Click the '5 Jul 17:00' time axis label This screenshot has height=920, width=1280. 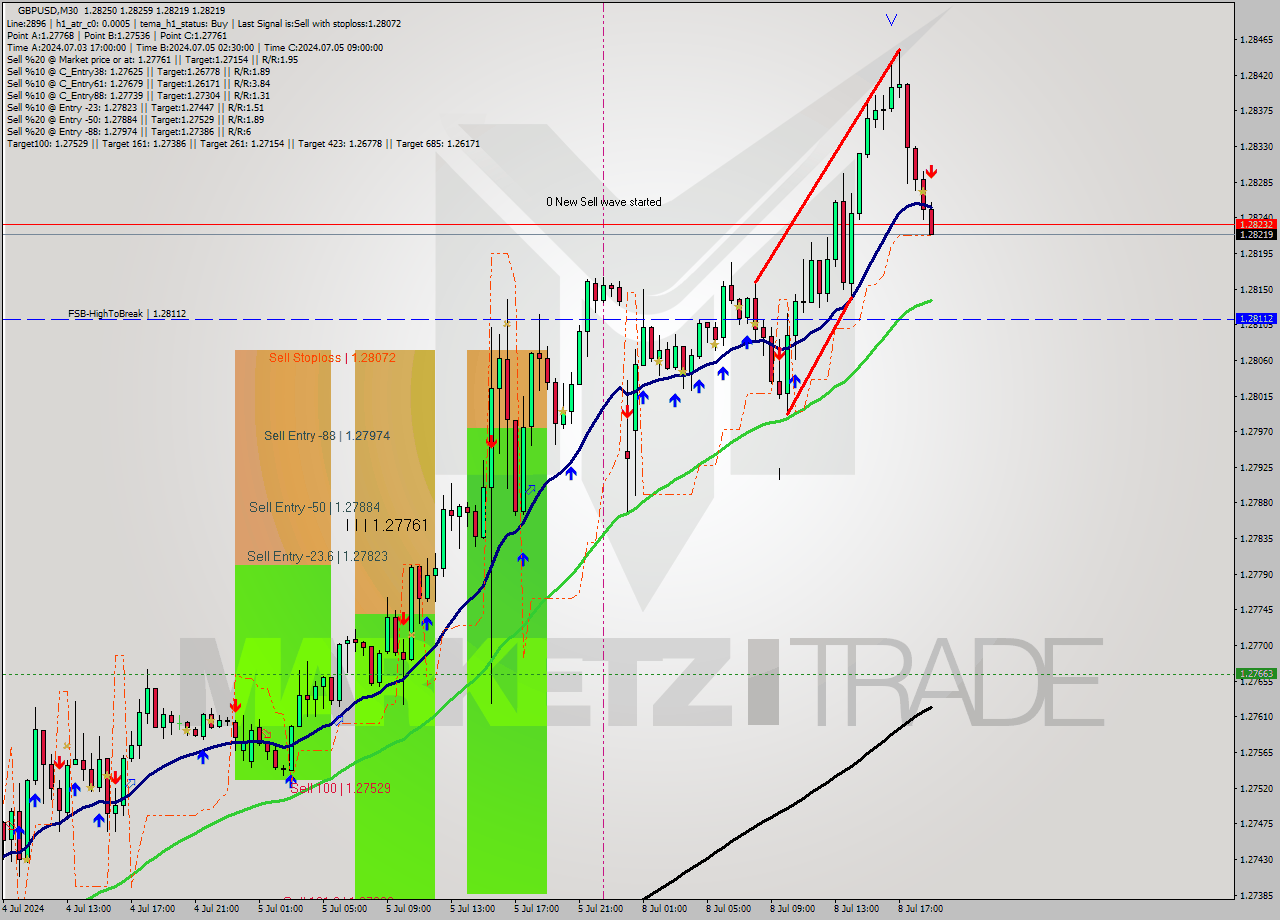(536, 909)
